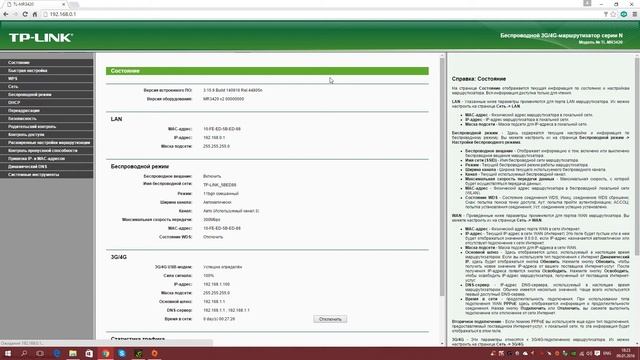The image size is (640, 360).
Task: Open Расширенные настройки маршрутизации menu item
Action: click(47, 142)
